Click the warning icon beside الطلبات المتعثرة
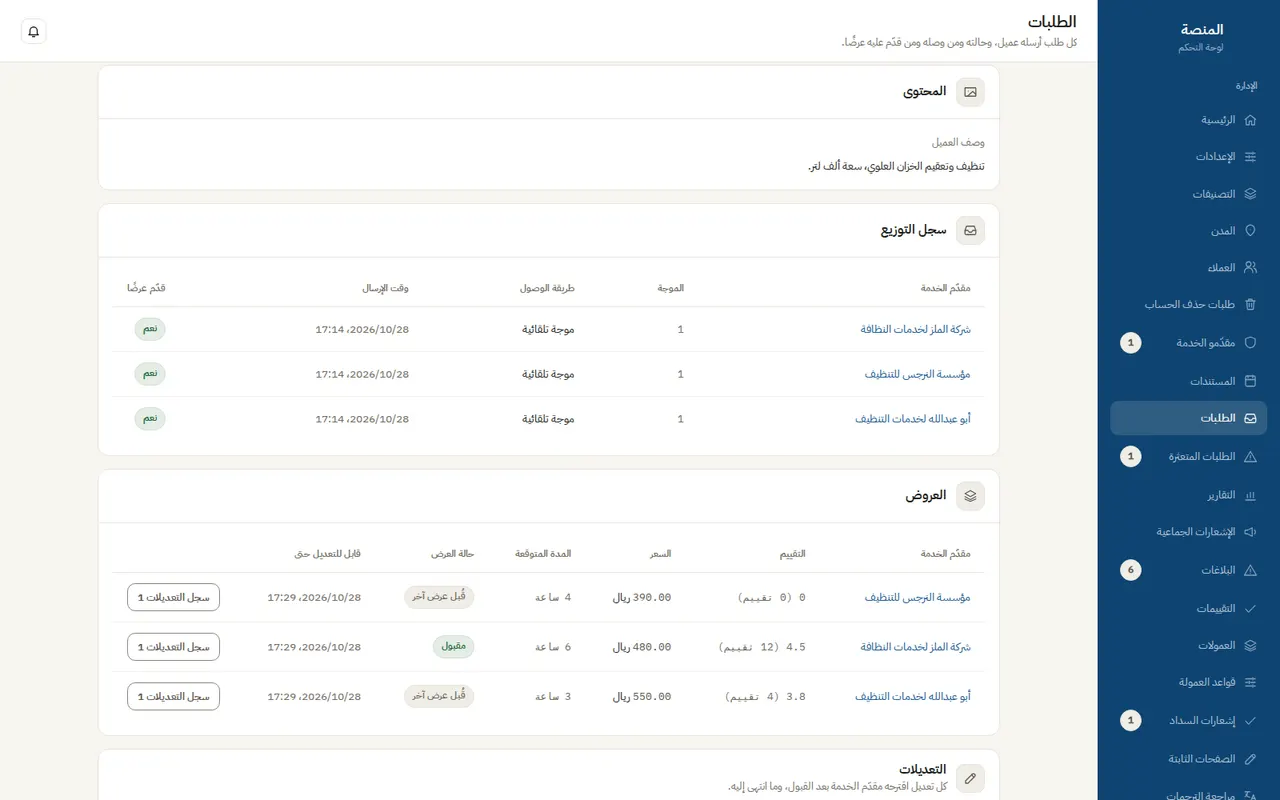This screenshot has width=1280, height=800. pos(1250,457)
